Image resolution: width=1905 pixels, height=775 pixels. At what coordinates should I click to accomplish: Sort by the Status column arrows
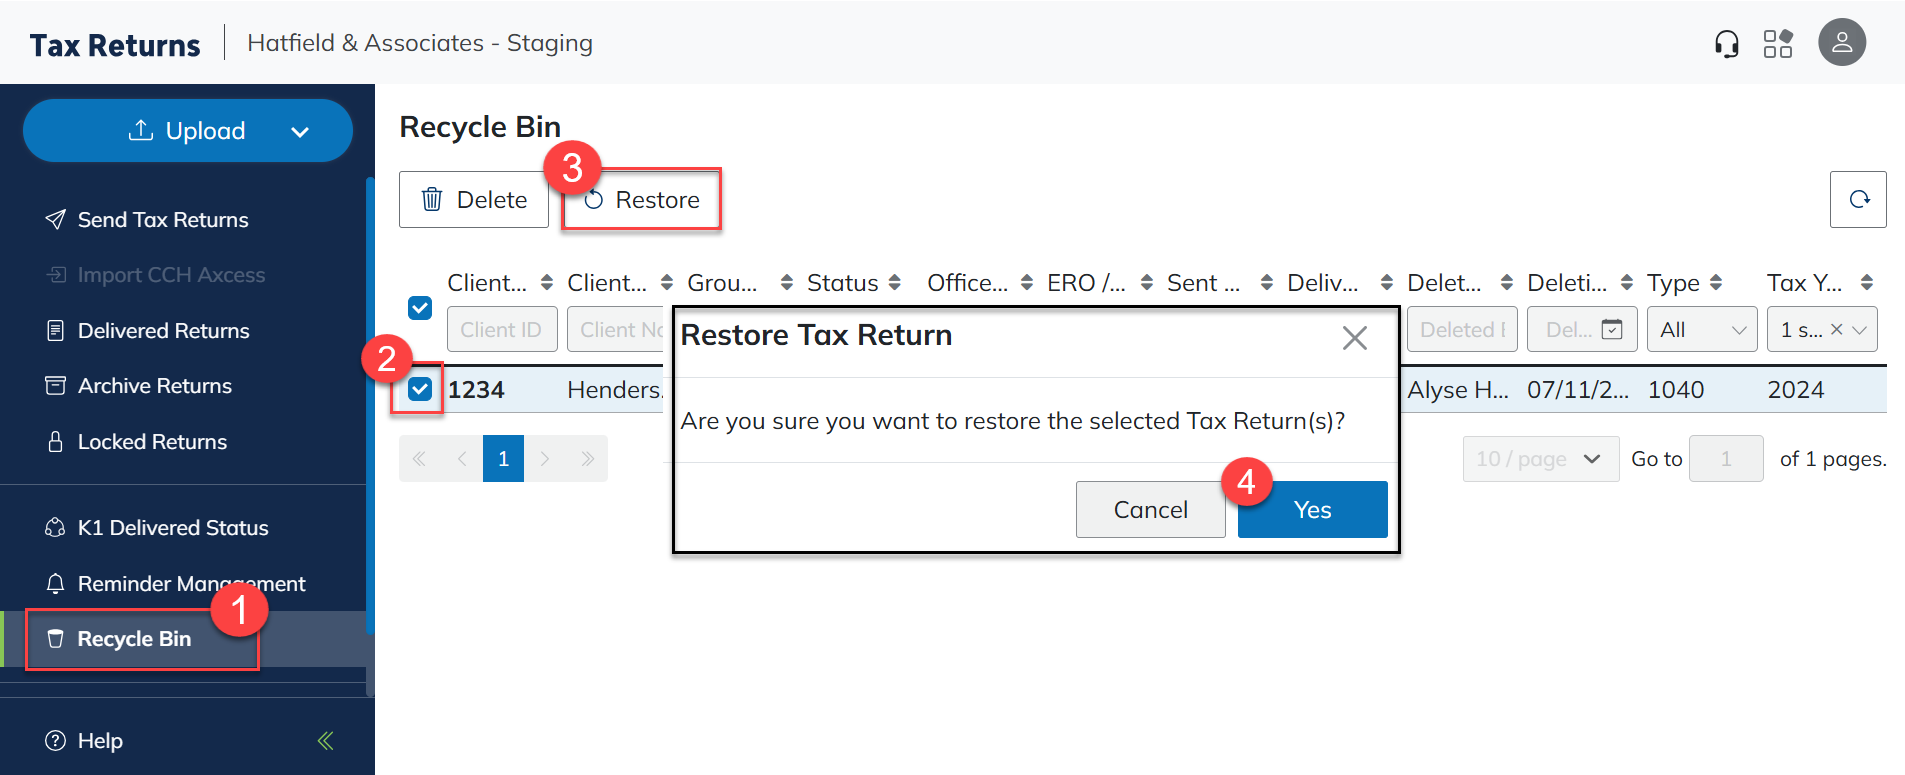pyautogui.click(x=895, y=283)
